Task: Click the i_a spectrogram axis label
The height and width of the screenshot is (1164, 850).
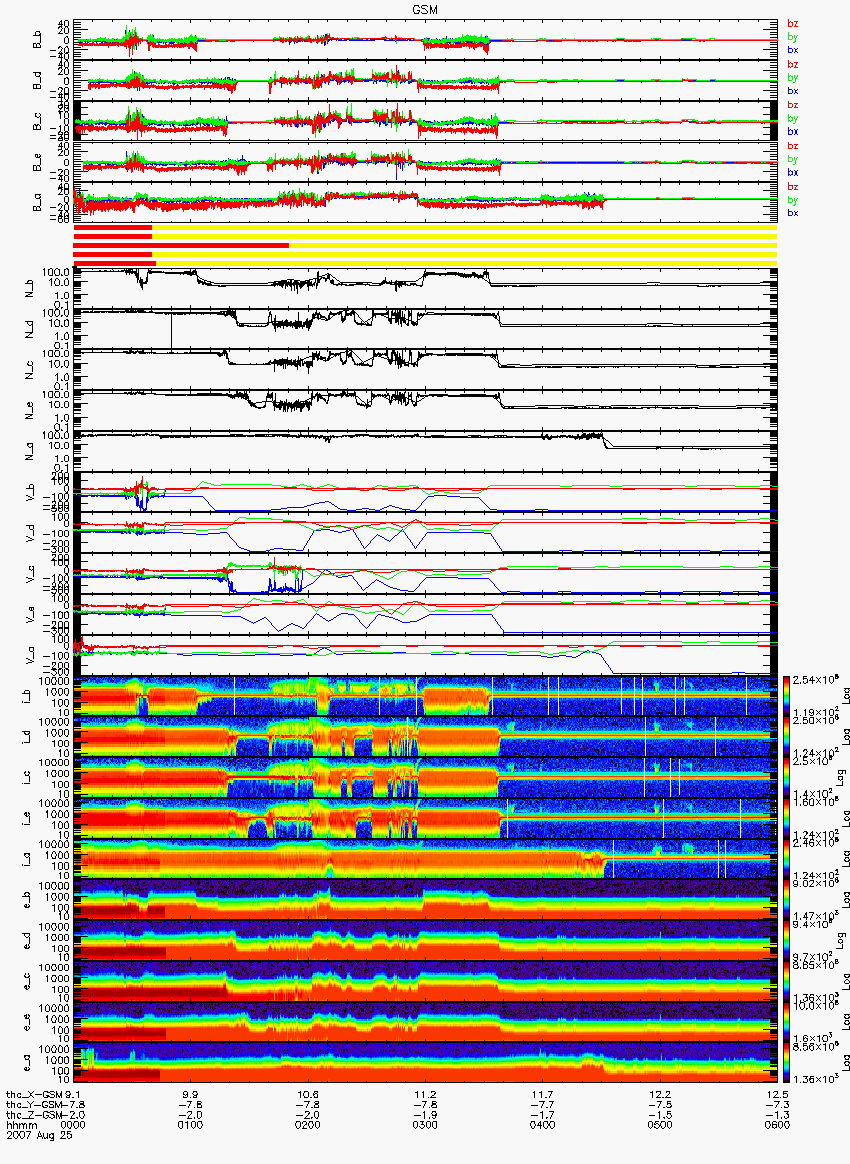Action: 28,860
